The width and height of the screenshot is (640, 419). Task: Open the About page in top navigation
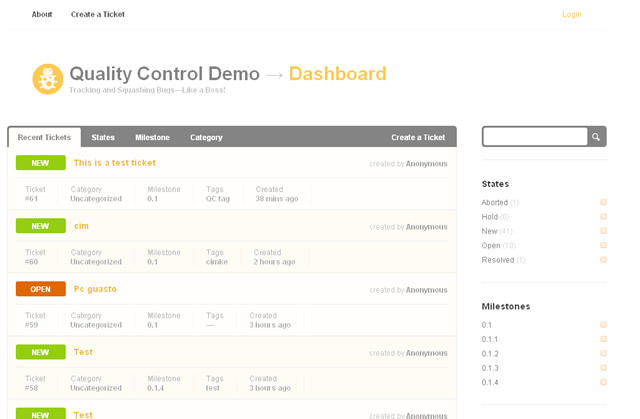(42, 15)
